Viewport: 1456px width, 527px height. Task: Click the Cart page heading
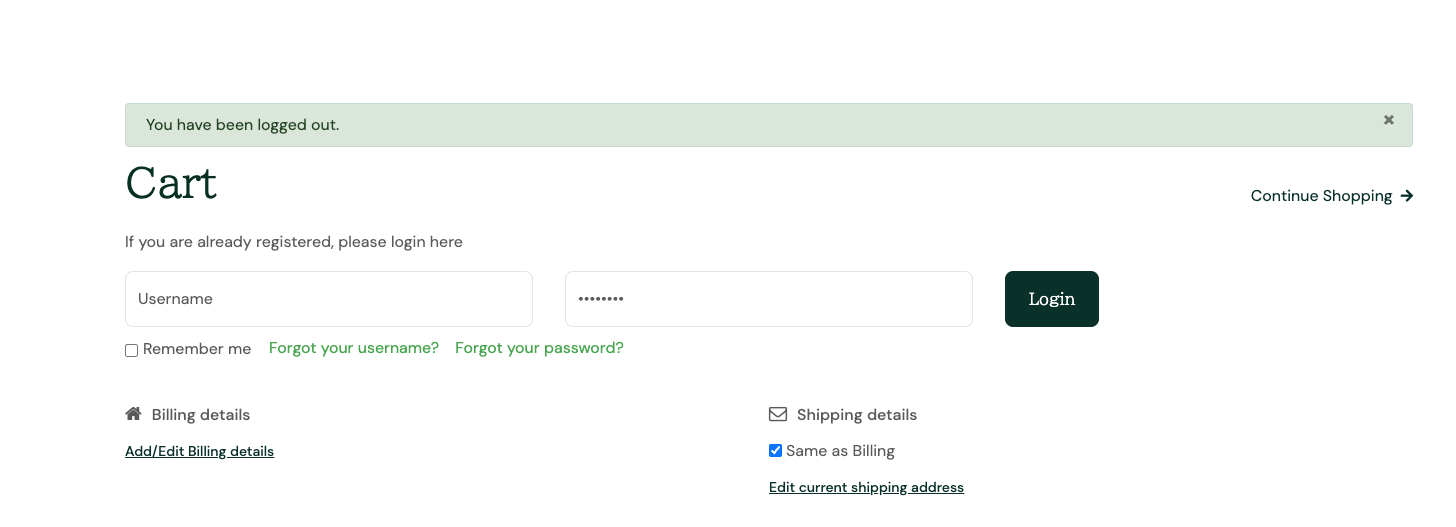[171, 184]
